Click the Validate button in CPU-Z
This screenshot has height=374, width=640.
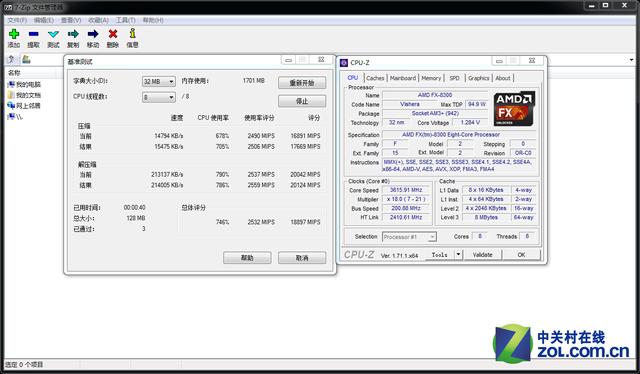tap(482, 255)
